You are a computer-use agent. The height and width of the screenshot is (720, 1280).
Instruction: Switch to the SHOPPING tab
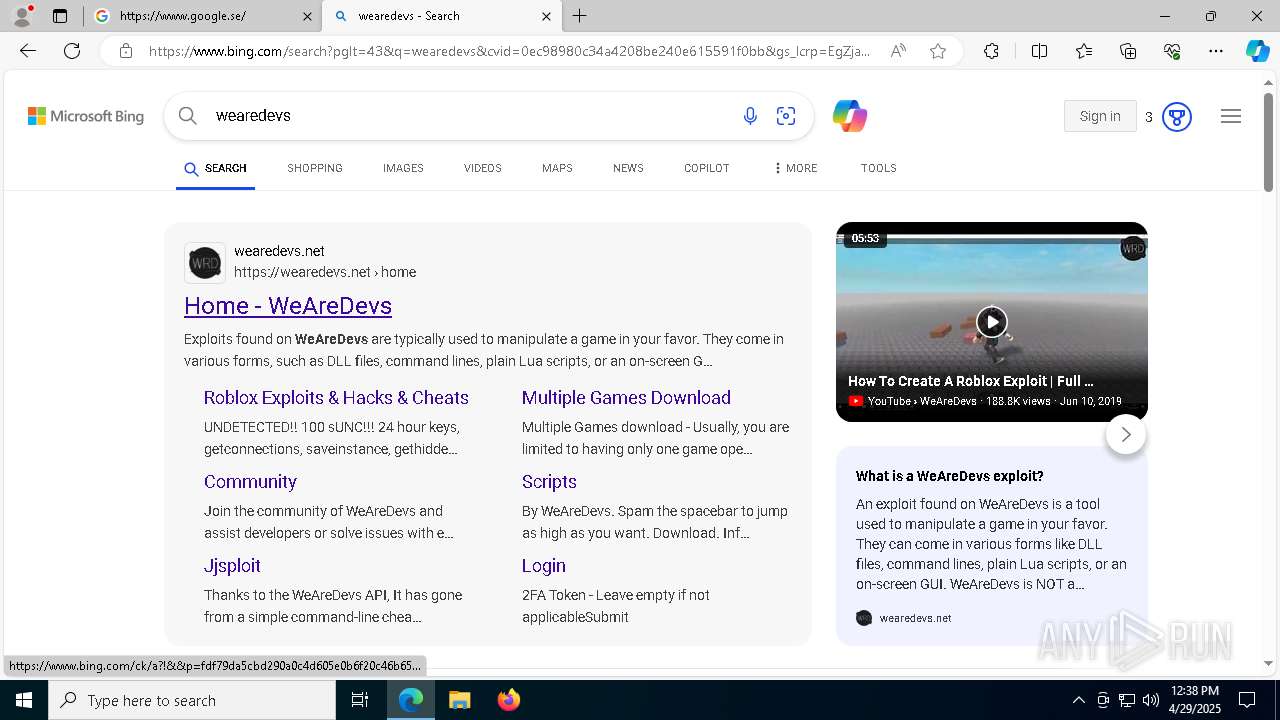[x=315, y=168]
